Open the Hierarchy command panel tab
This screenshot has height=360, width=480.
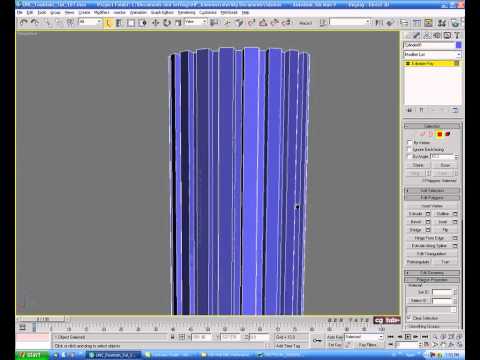427,35
